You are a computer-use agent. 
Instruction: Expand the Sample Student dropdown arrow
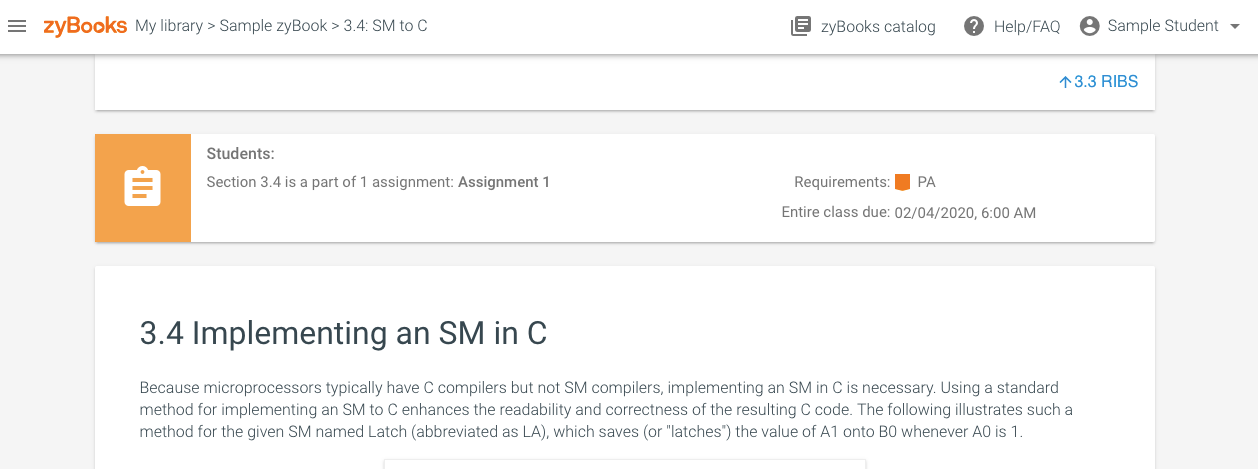tap(1234, 27)
